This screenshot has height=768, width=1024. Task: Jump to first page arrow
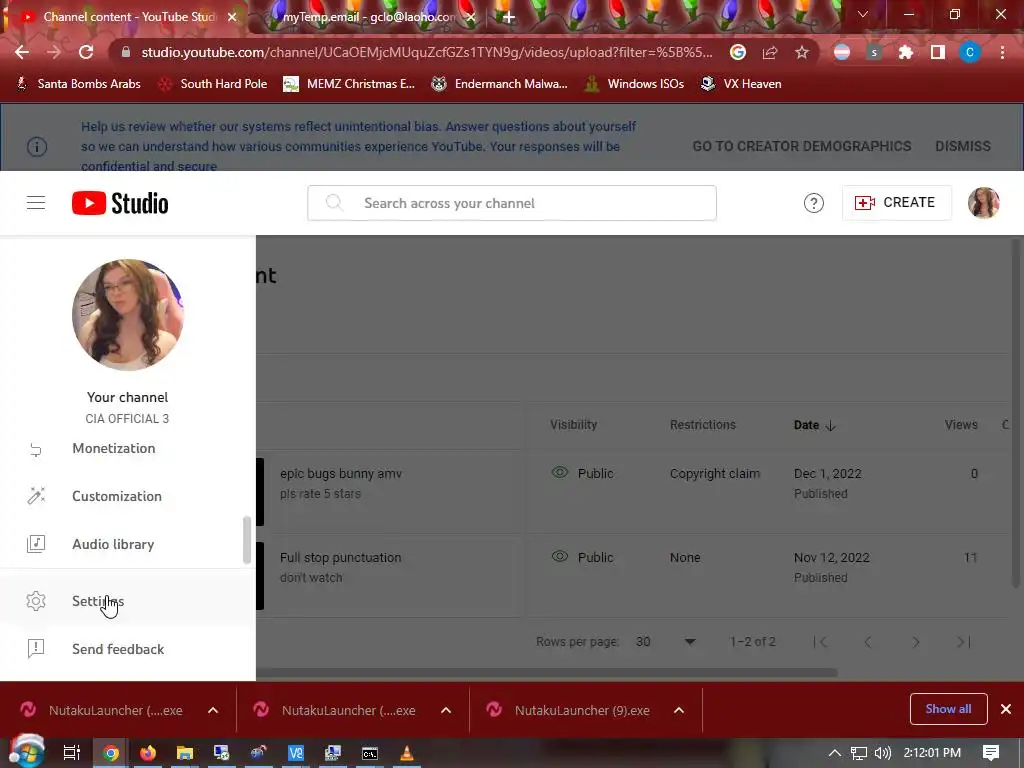(x=821, y=643)
